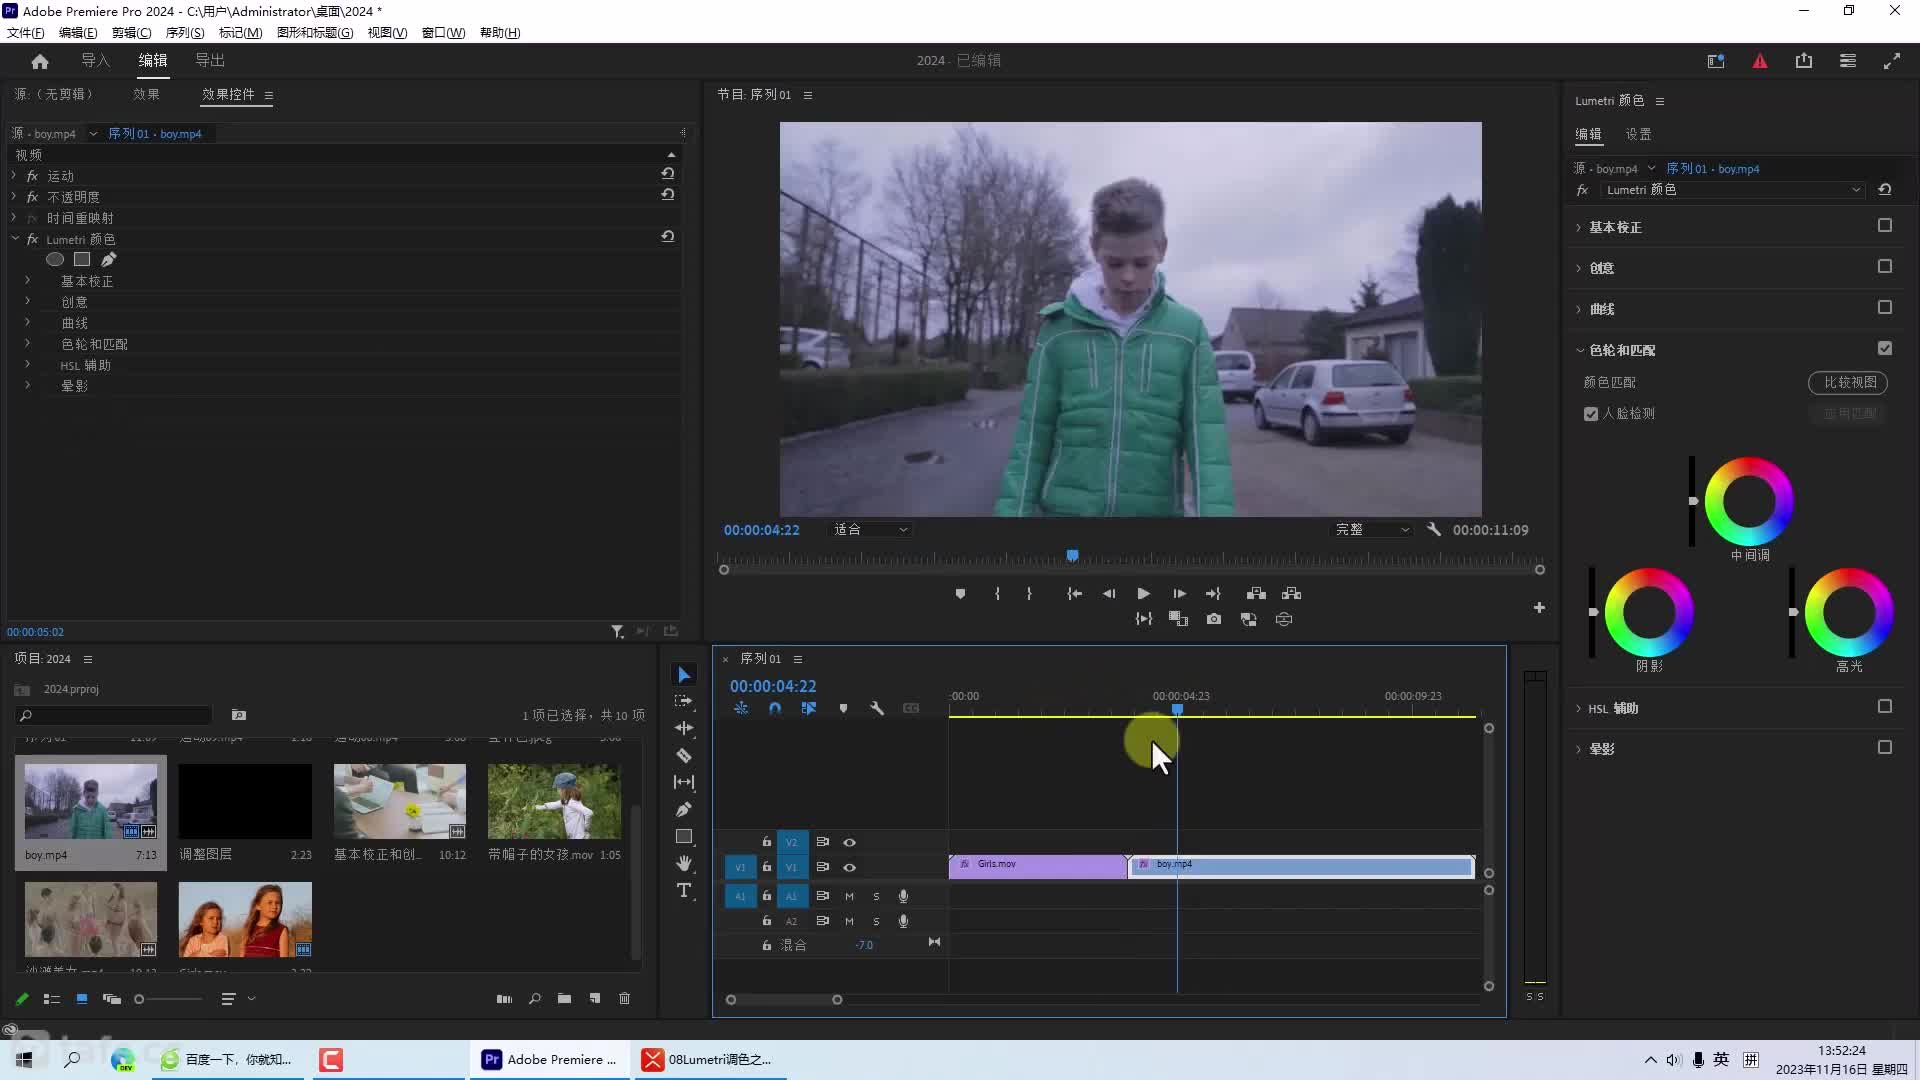This screenshot has width=1920, height=1080.
Task: Disable the Color Wheels (色轮和匹配) checkbox
Action: [x=1885, y=349]
